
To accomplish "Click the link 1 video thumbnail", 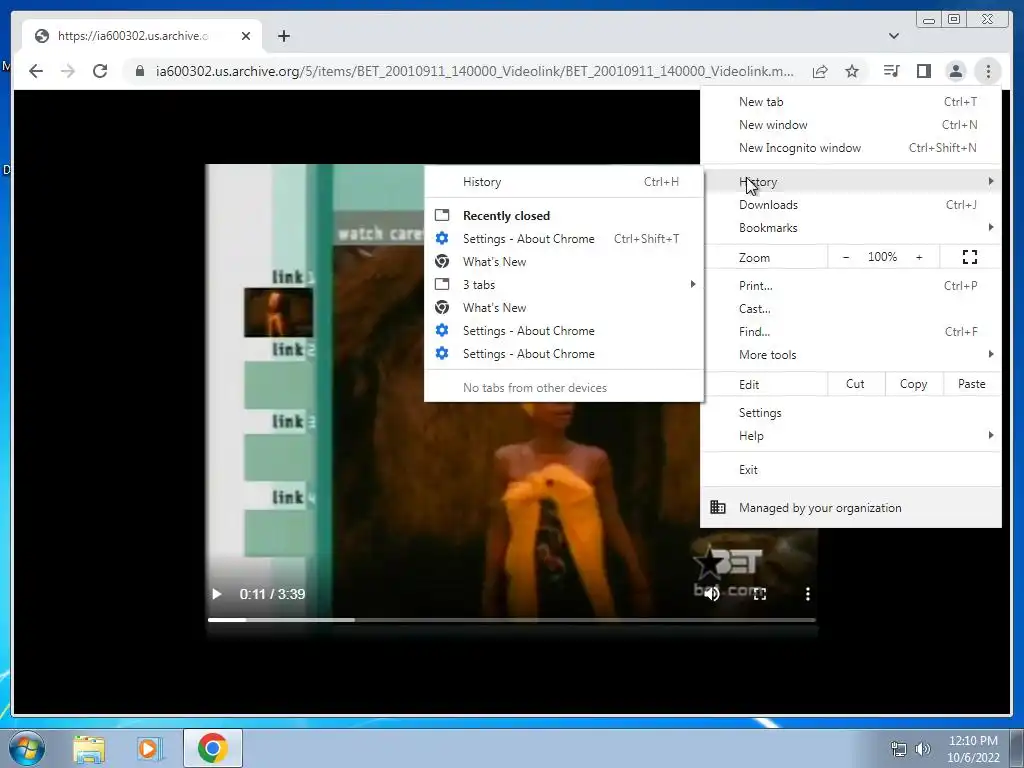I will (278, 313).
